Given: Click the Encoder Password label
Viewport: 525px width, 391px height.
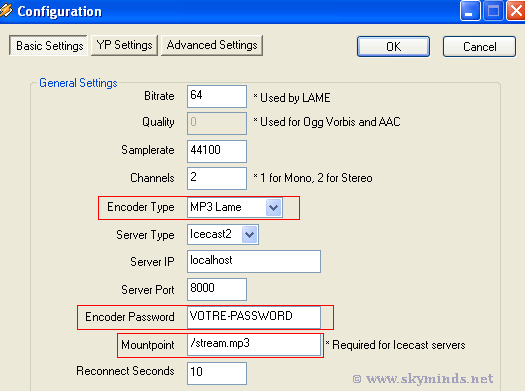Looking at the screenshot, I should click(130, 317).
